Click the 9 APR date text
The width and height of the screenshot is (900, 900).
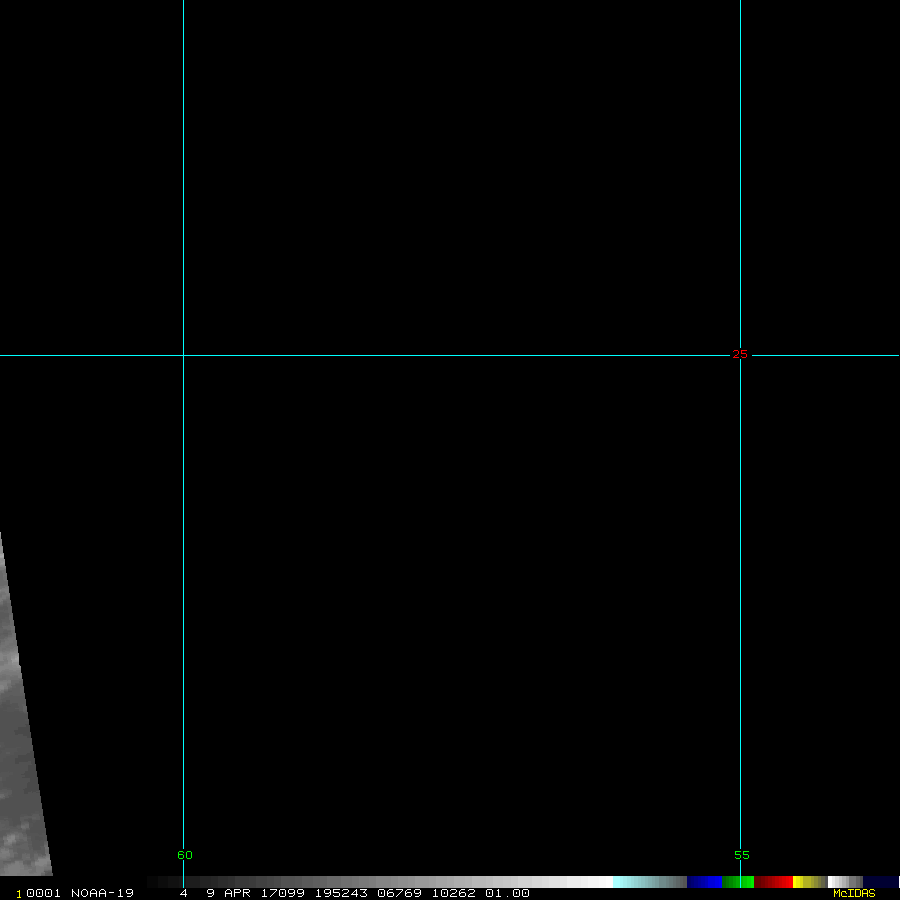(x=227, y=893)
